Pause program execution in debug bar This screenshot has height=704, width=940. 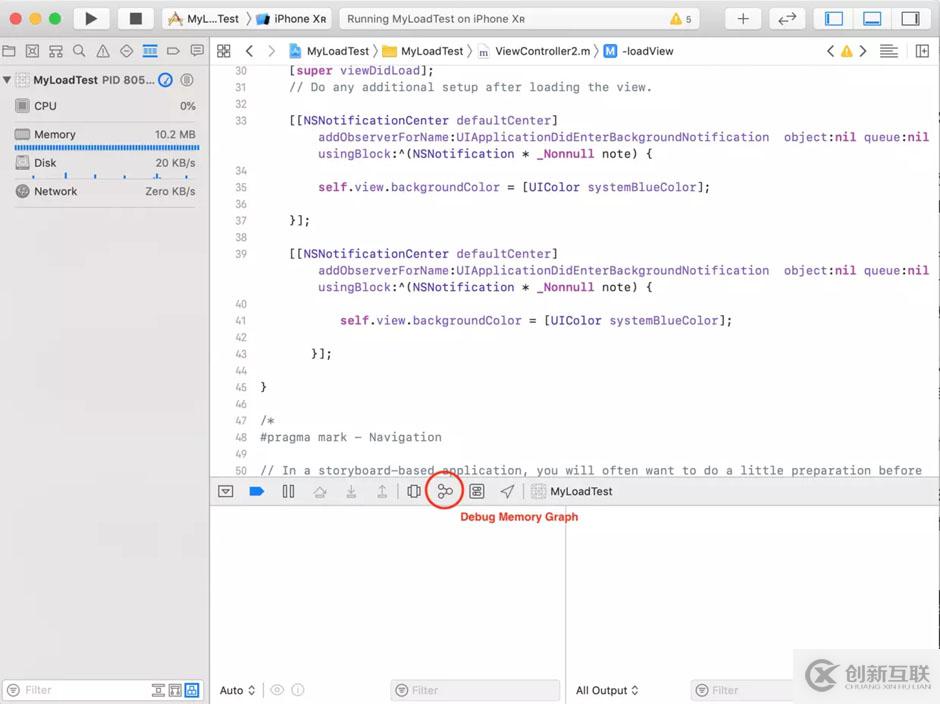(288, 491)
